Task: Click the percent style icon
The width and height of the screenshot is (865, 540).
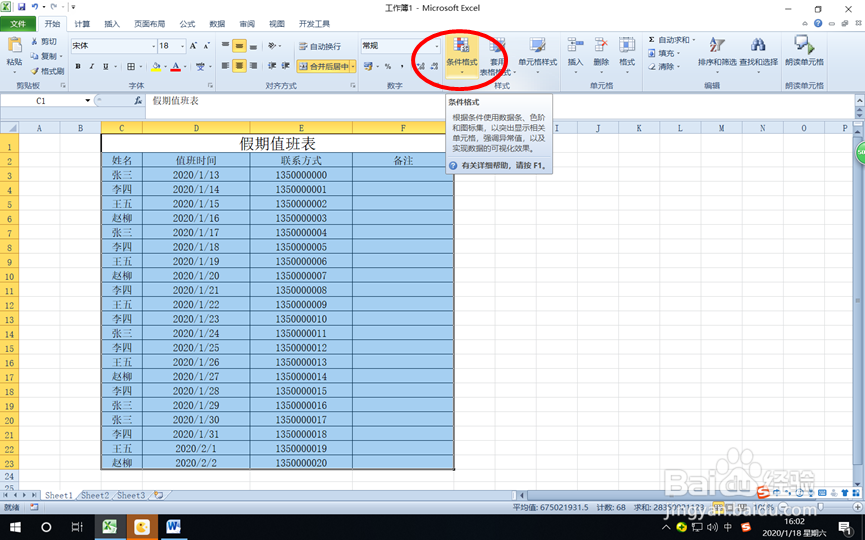Action: click(388, 66)
